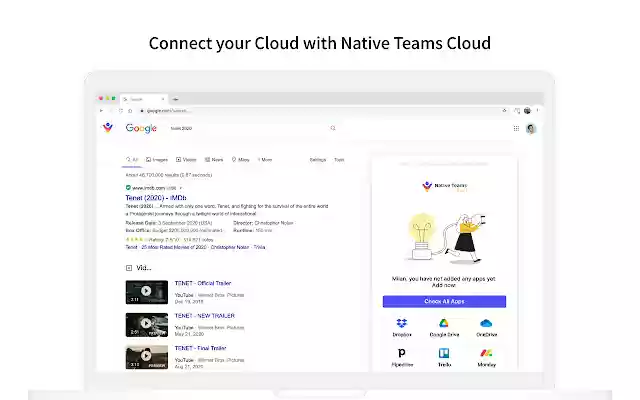Click the search magnifier icon in Google
640x400 pixels.
click(333, 128)
